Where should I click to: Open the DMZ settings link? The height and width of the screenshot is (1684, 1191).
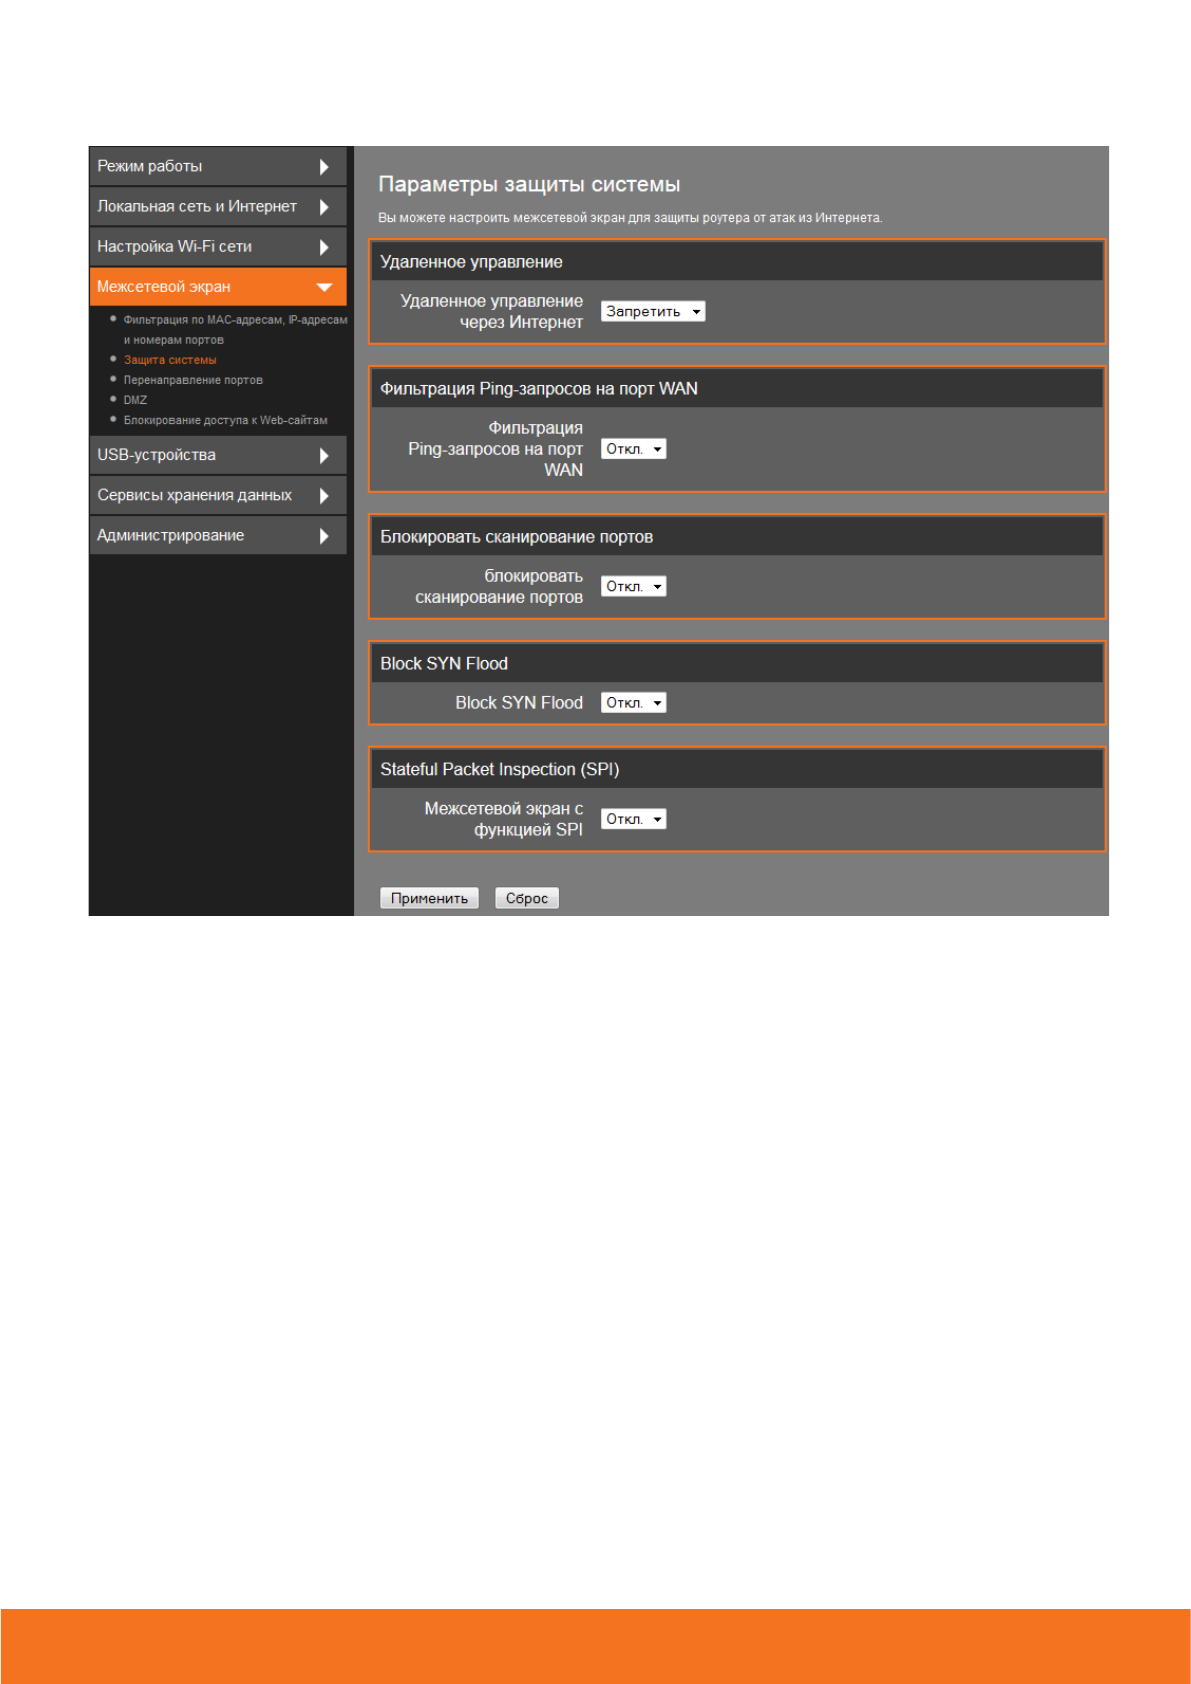(135, 400)
